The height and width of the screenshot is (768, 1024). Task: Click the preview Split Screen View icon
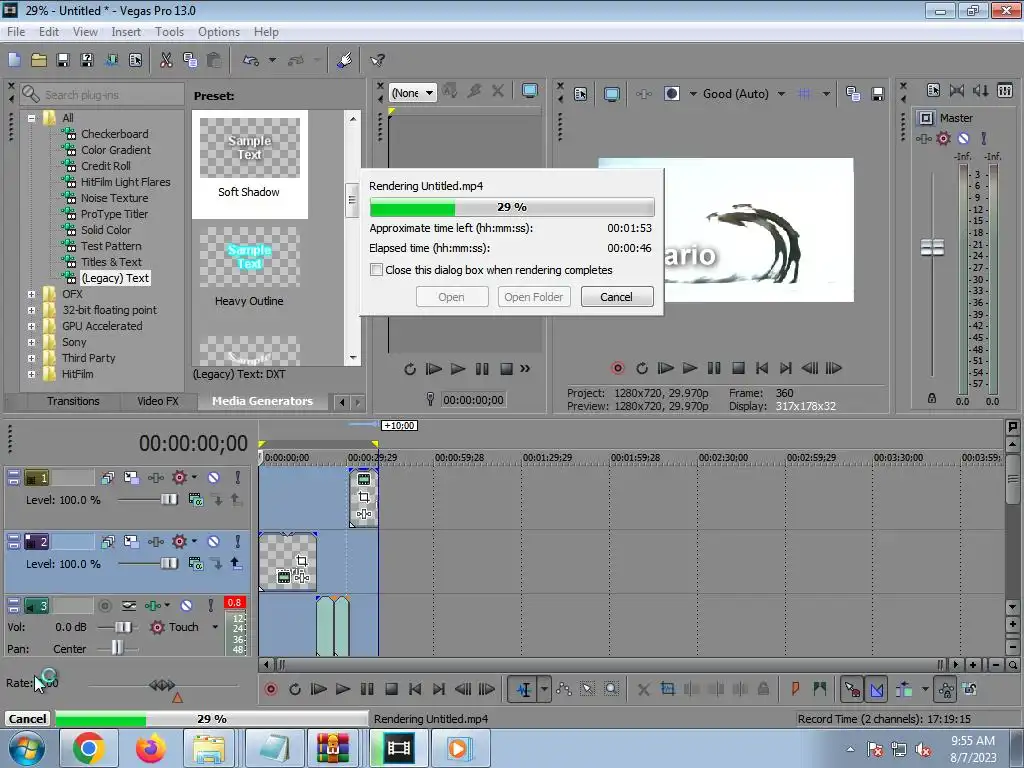(x=671, y=94)
